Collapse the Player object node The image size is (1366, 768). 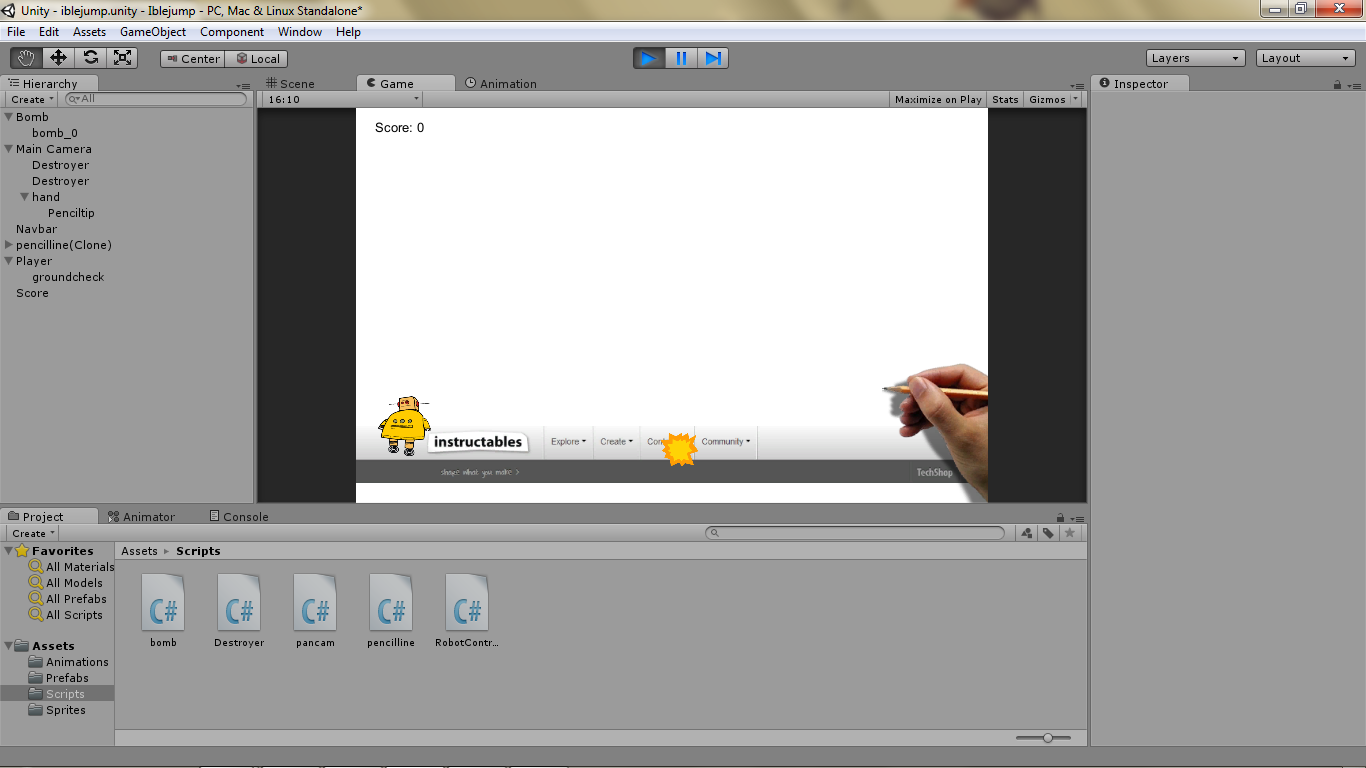coord(8,261)
